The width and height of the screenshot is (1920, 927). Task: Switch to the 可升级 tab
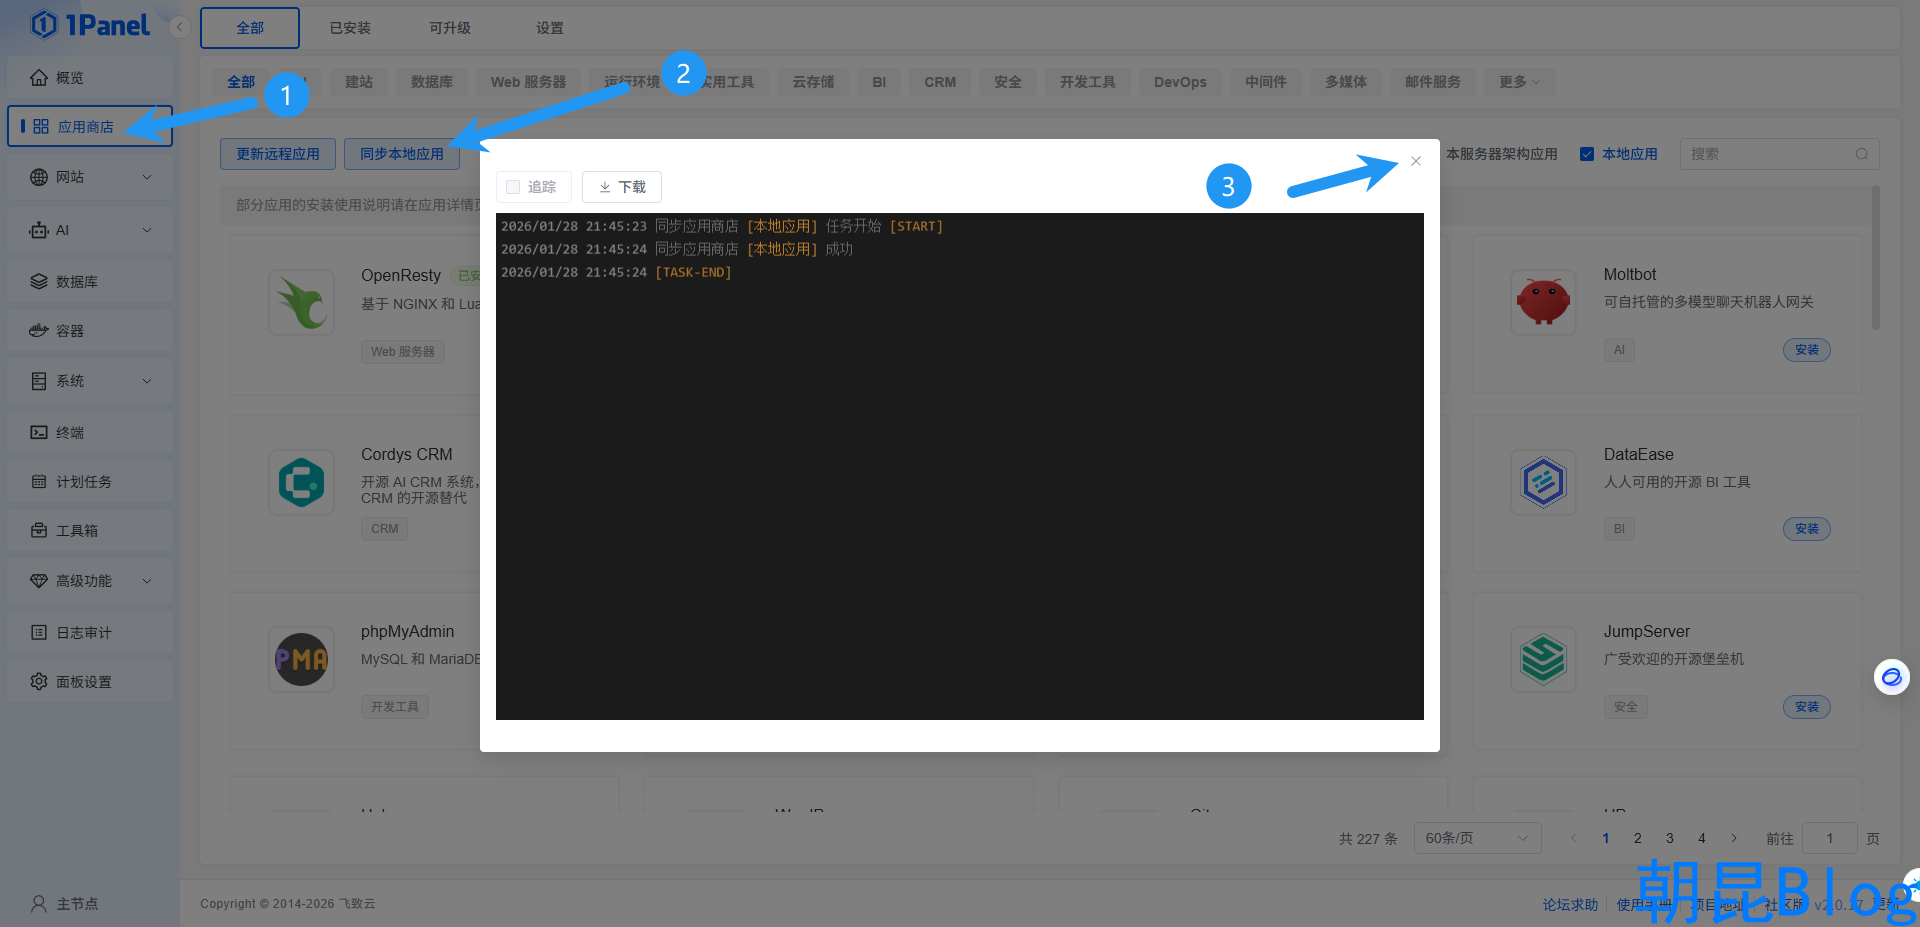pos(450,28)
